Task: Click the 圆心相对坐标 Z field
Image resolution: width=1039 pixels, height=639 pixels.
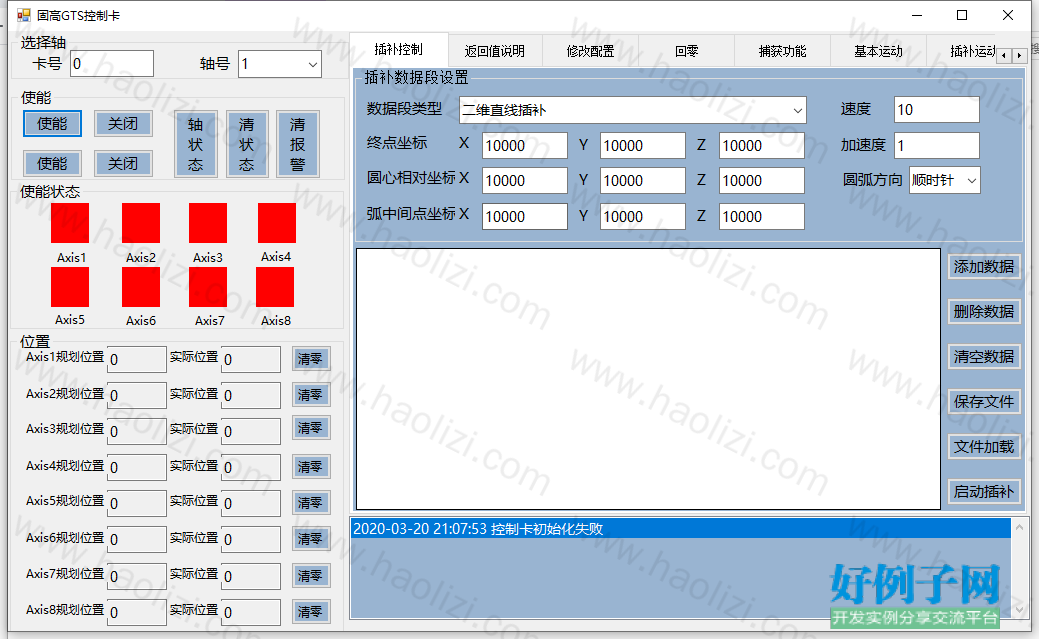Action: tap(762, 180)
